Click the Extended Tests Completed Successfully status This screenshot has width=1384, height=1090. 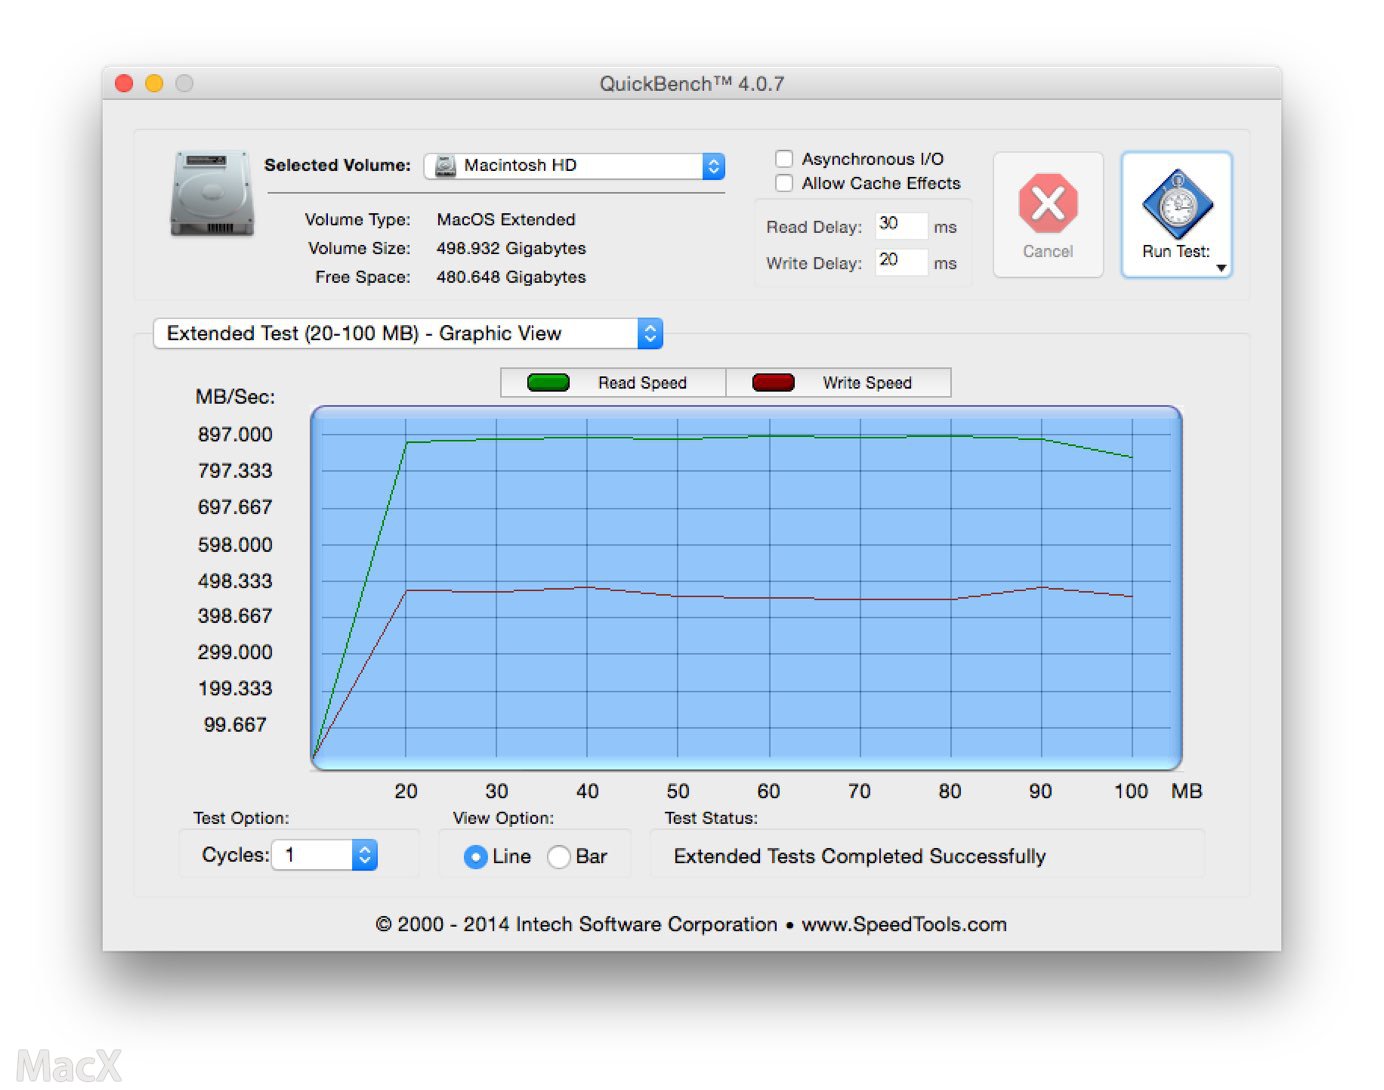pos(860,856)
